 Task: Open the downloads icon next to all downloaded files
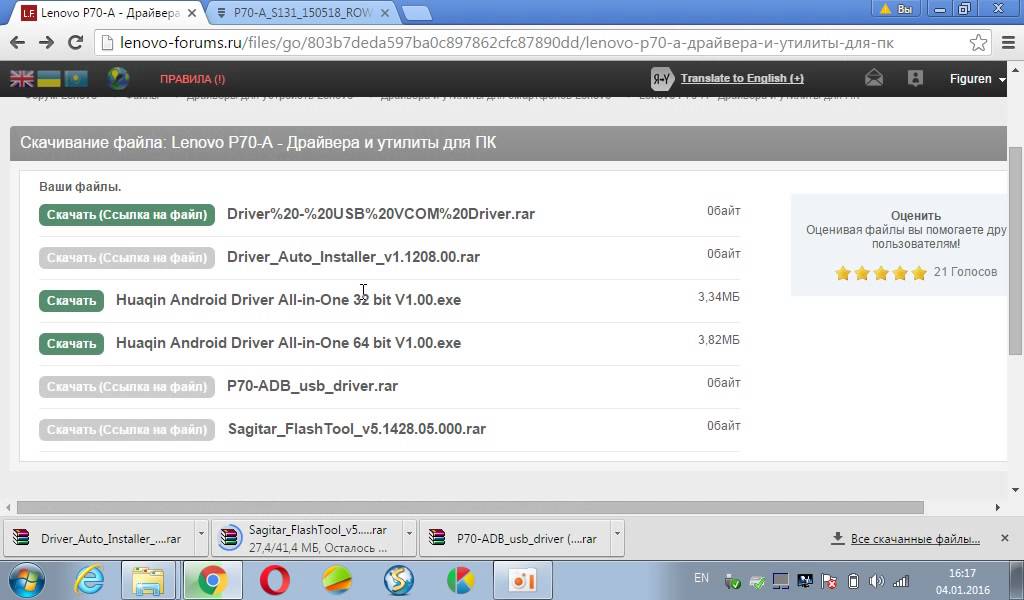coord(837,538)
